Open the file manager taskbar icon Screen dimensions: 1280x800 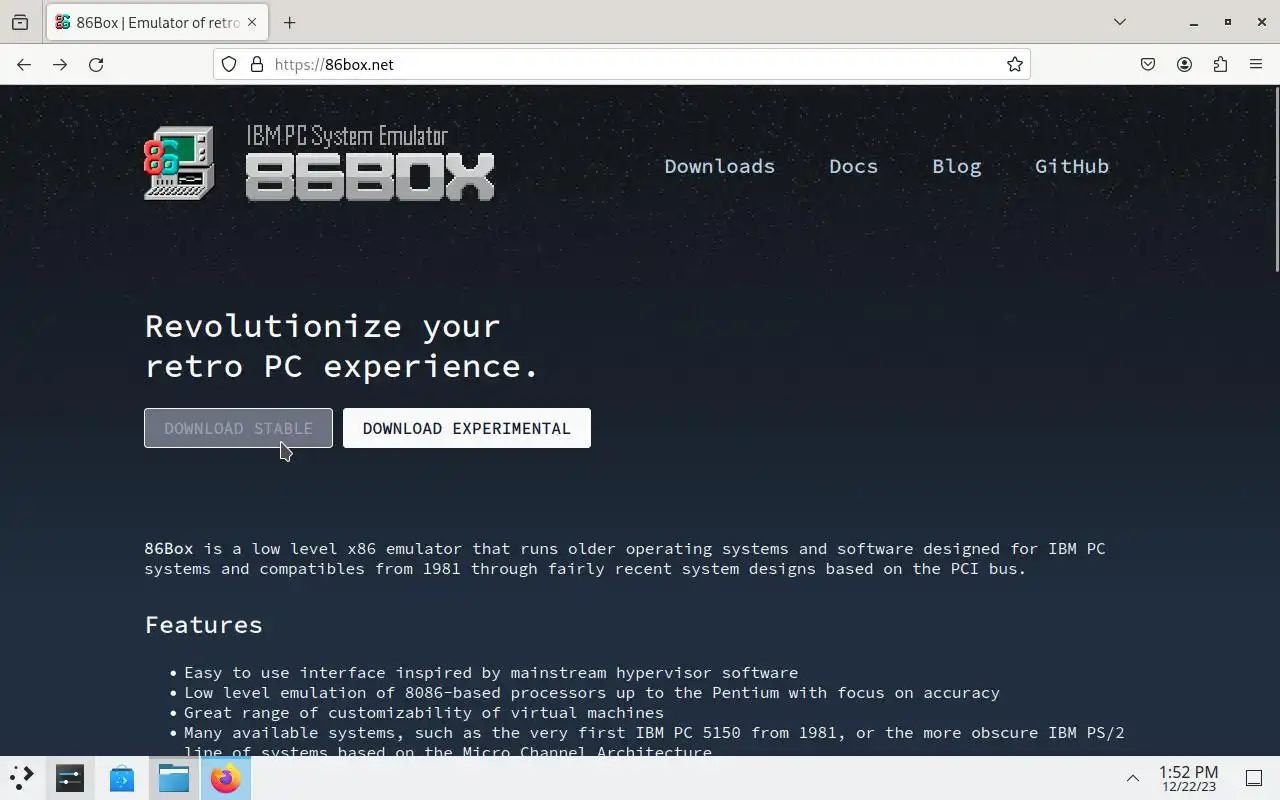[x=174, y=778]
